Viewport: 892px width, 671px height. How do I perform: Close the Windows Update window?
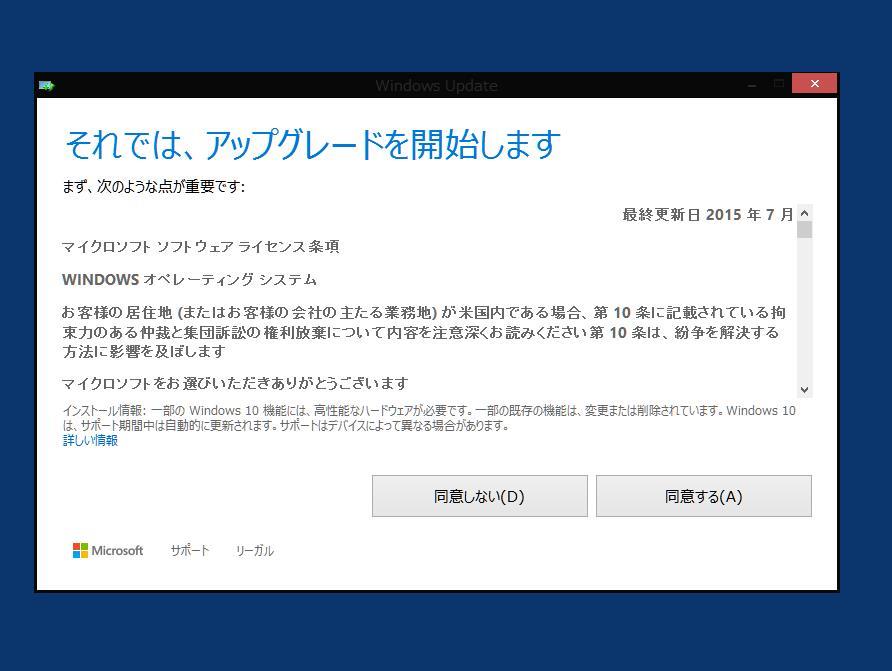815,84
